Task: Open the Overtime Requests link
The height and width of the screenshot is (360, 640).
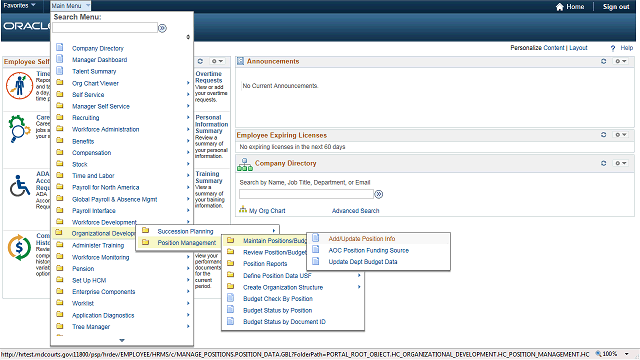Action: point(209,77)
